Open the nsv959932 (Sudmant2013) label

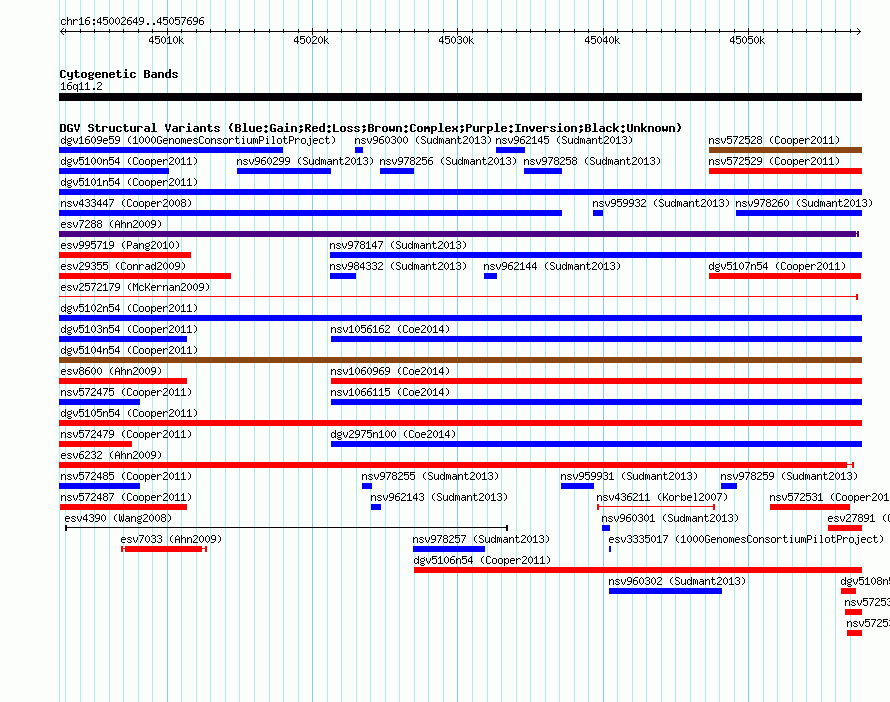(661, 203)
